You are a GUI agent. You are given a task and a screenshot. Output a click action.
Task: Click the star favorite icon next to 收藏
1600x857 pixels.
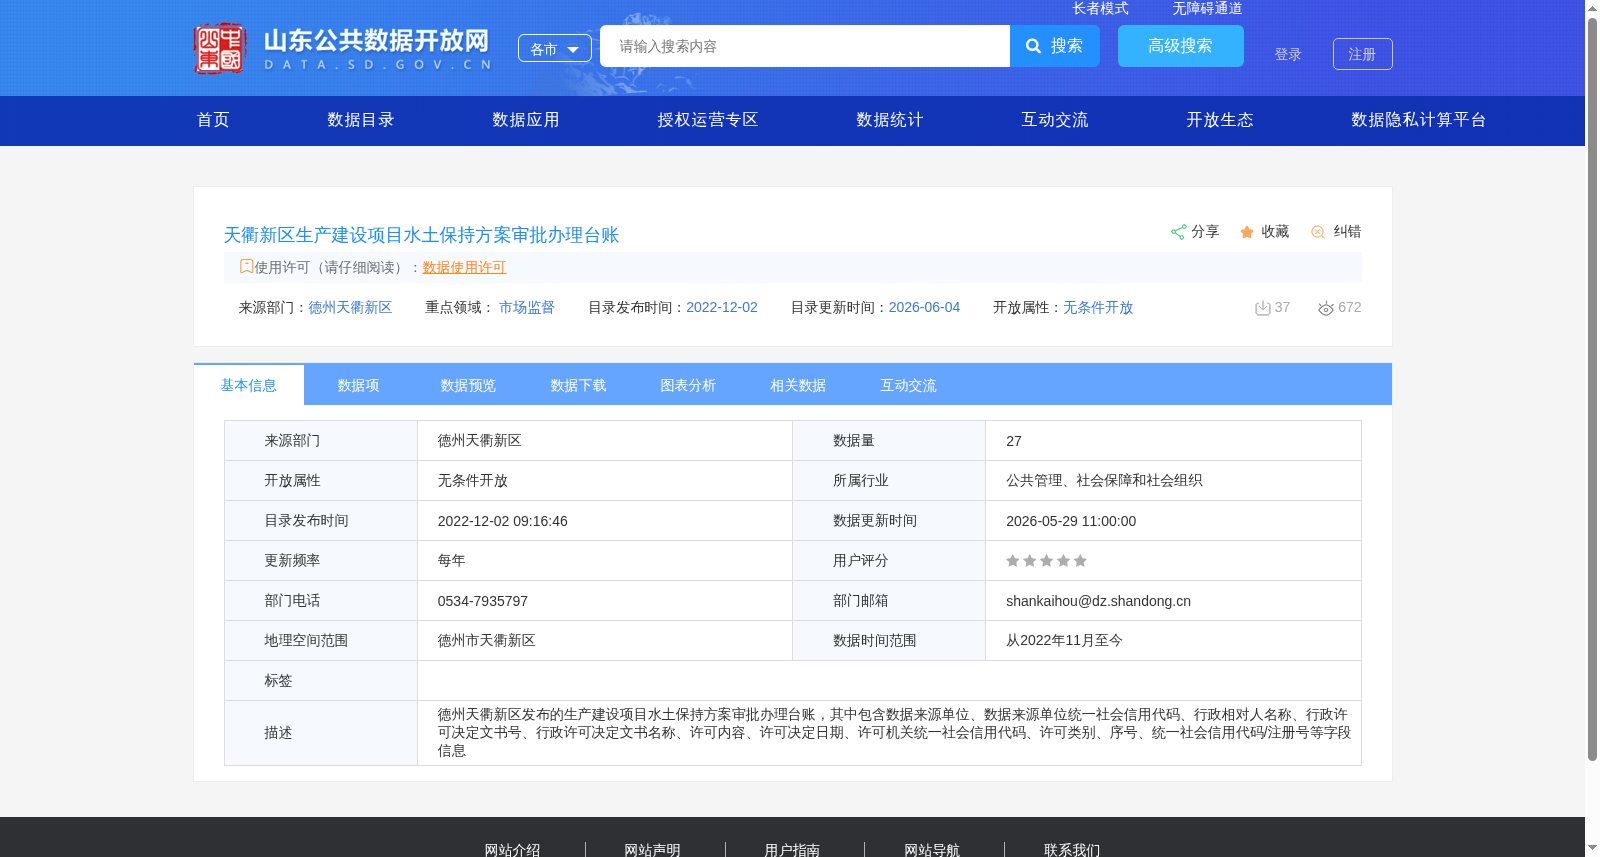[1247, 232]
